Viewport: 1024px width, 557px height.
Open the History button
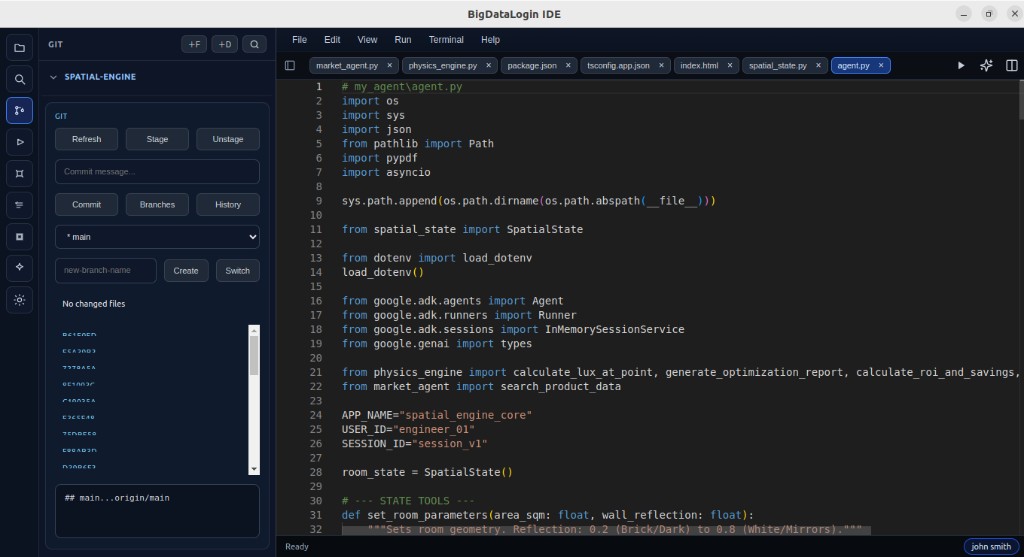coord(227,204)
